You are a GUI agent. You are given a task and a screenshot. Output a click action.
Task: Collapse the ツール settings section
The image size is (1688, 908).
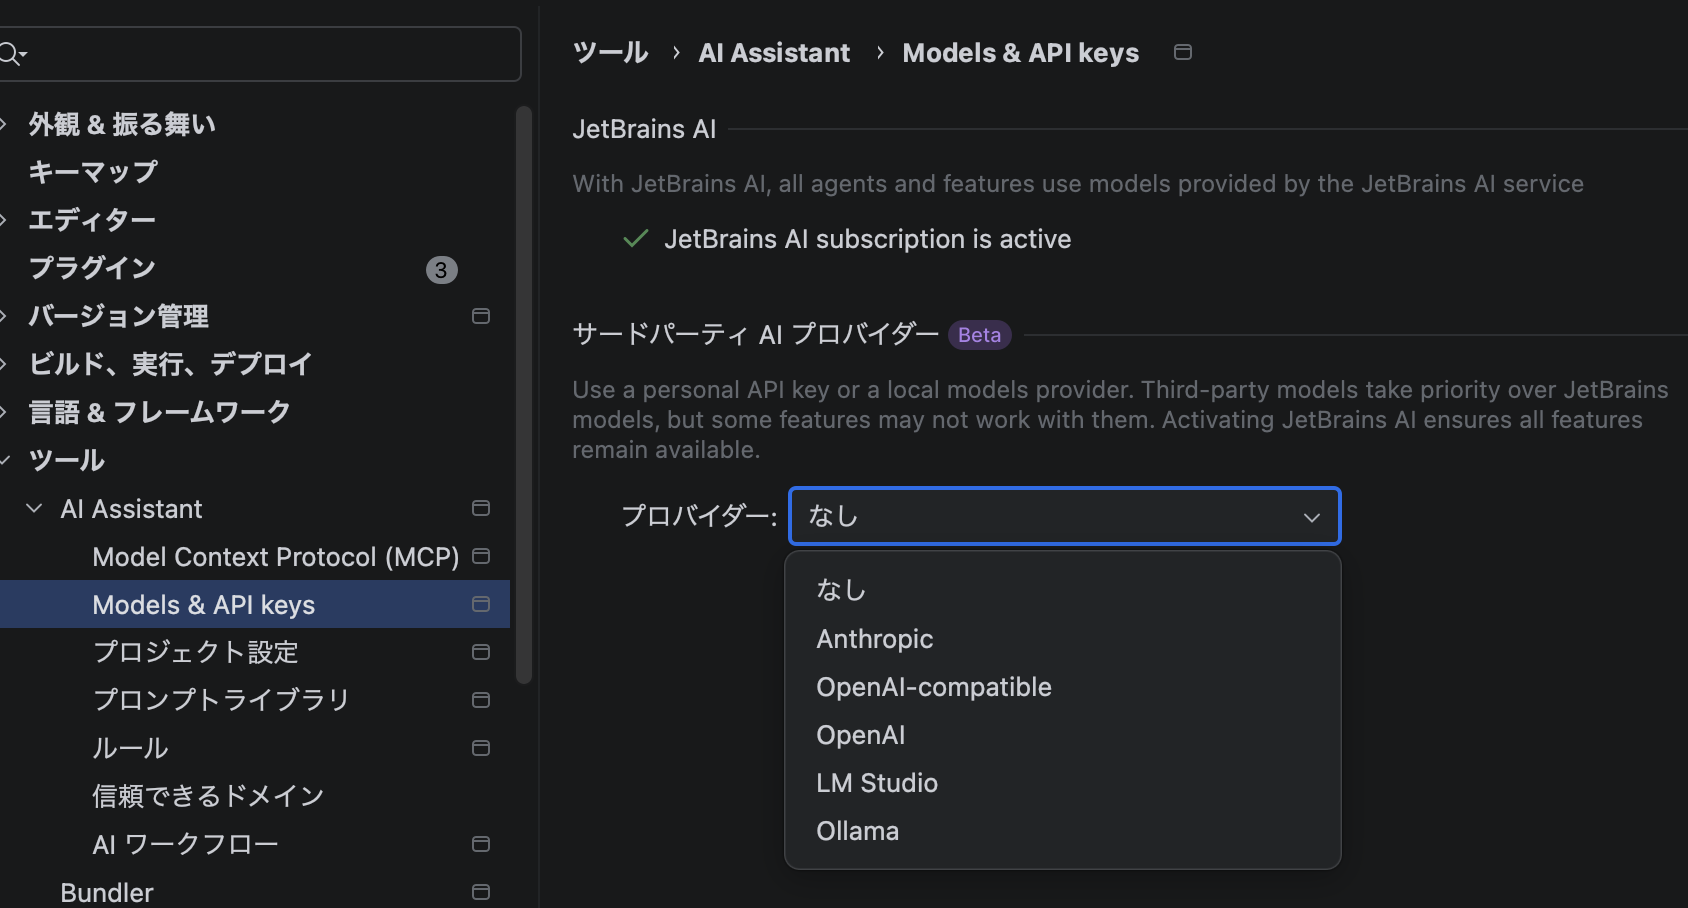click(6, 460)
